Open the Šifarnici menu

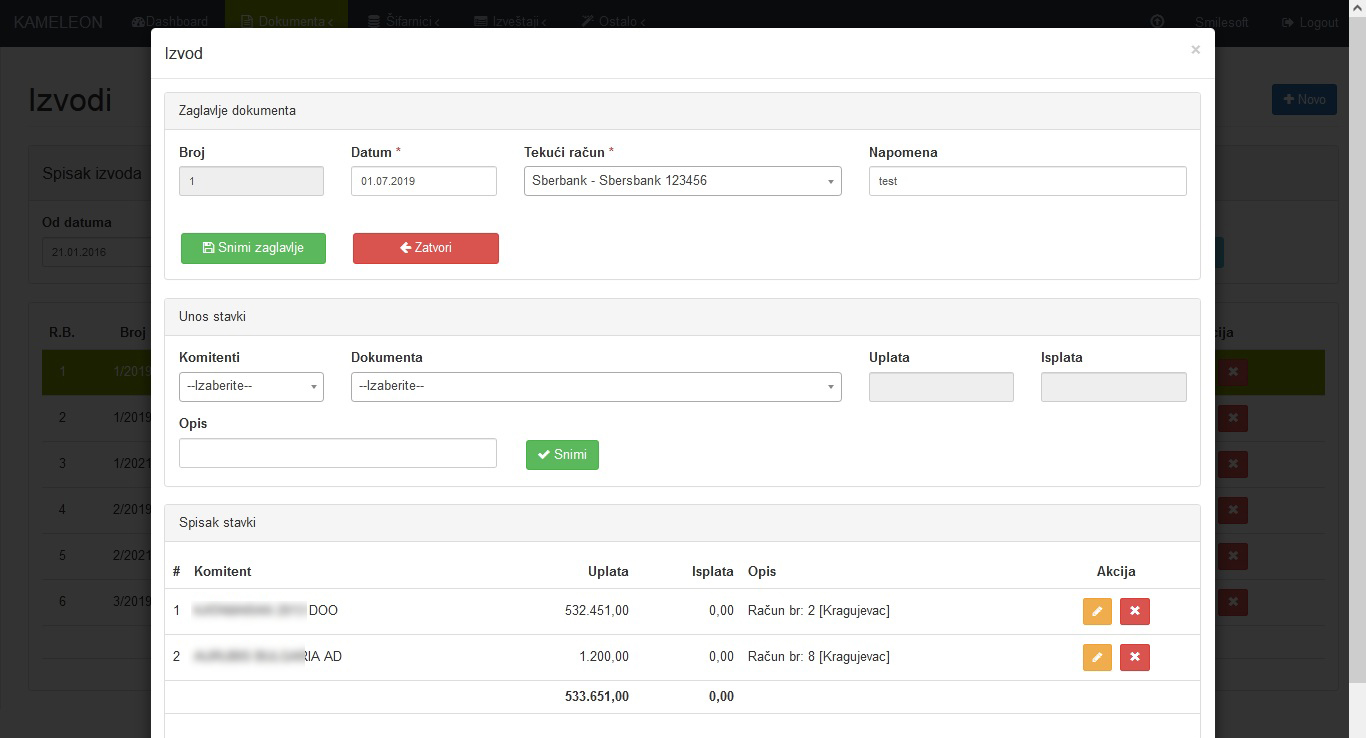pyautogui.click(x=404, y=22)
